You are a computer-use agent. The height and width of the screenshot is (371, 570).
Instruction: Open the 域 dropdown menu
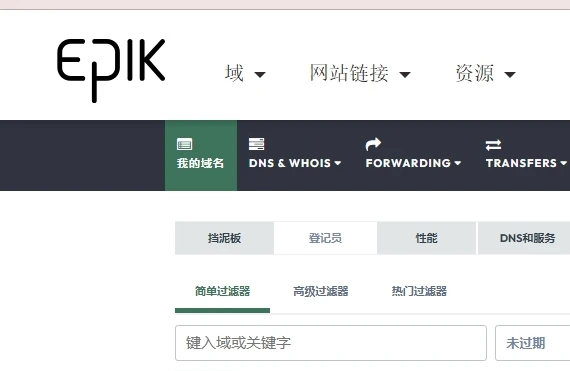245,73
